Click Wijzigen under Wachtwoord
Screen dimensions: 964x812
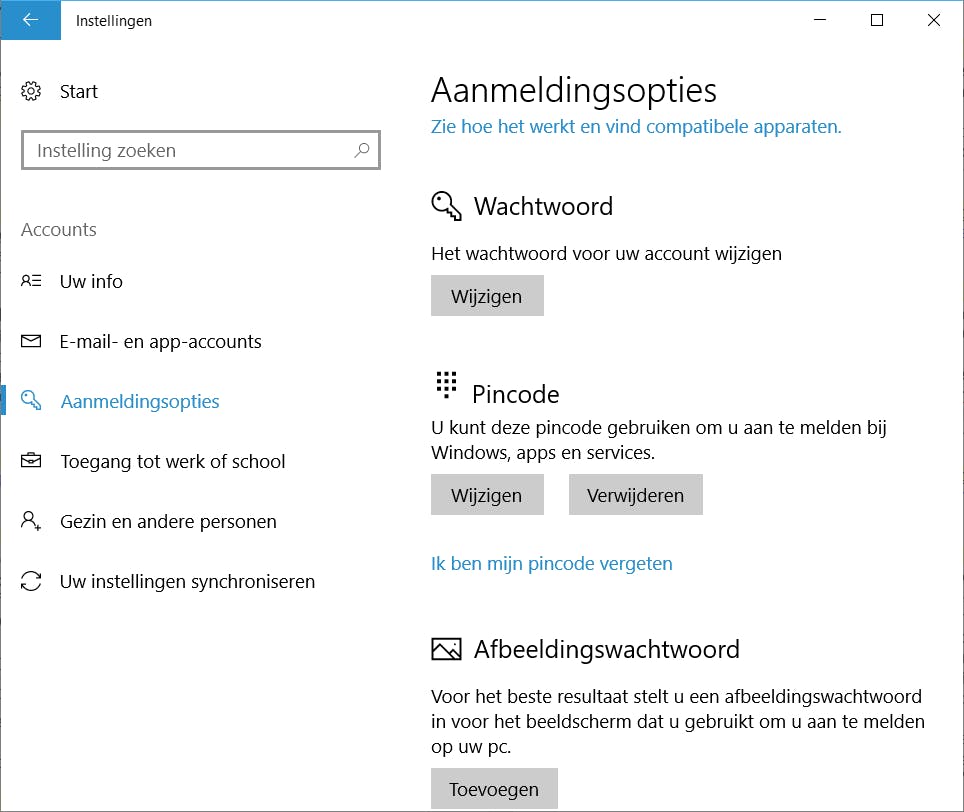(487, 296)
